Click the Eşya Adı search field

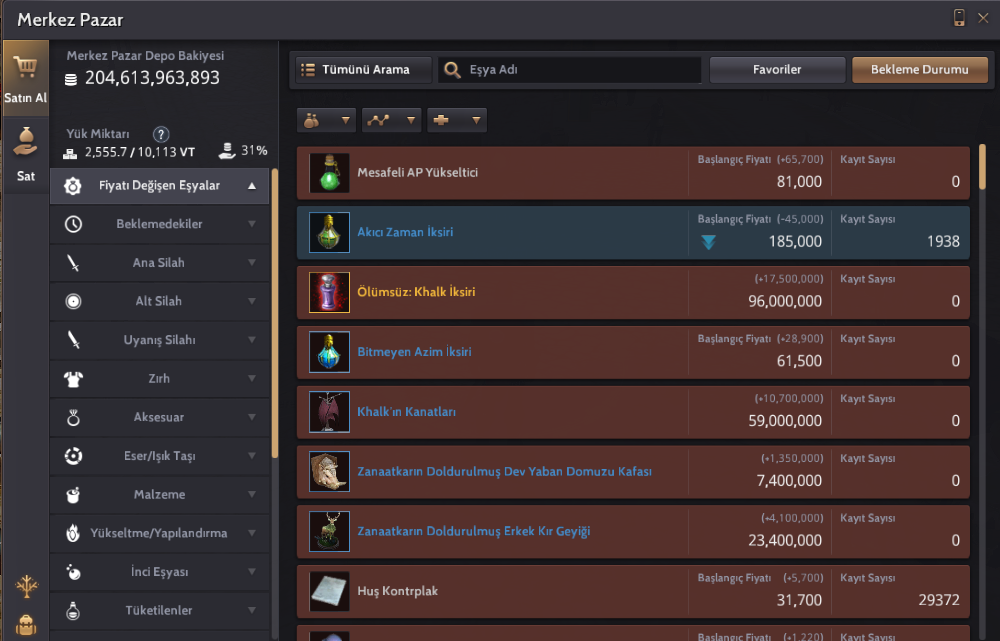pyautogui.click(x=580, y=70)
